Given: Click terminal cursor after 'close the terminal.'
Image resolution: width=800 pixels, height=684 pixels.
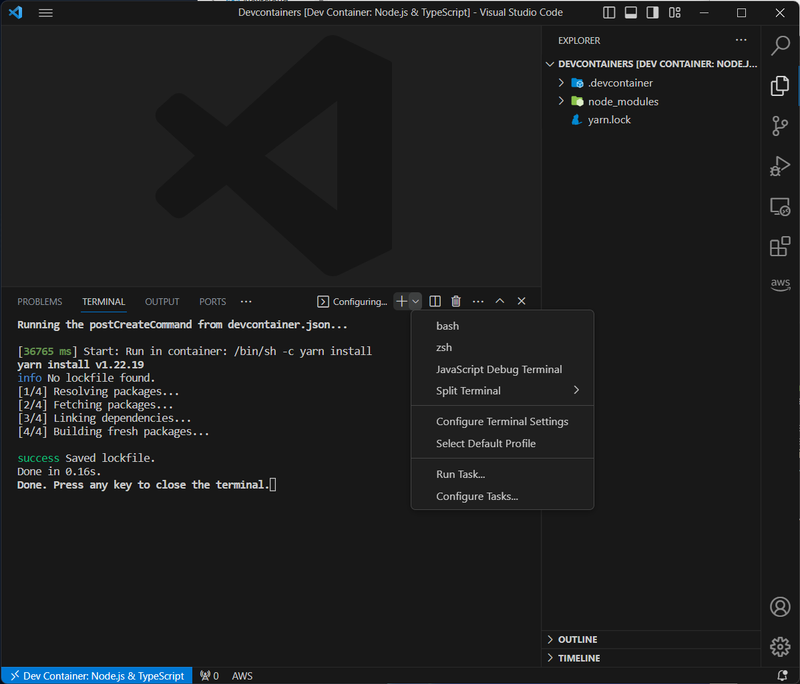Looking at the screenshot, I should pos(273,485).
